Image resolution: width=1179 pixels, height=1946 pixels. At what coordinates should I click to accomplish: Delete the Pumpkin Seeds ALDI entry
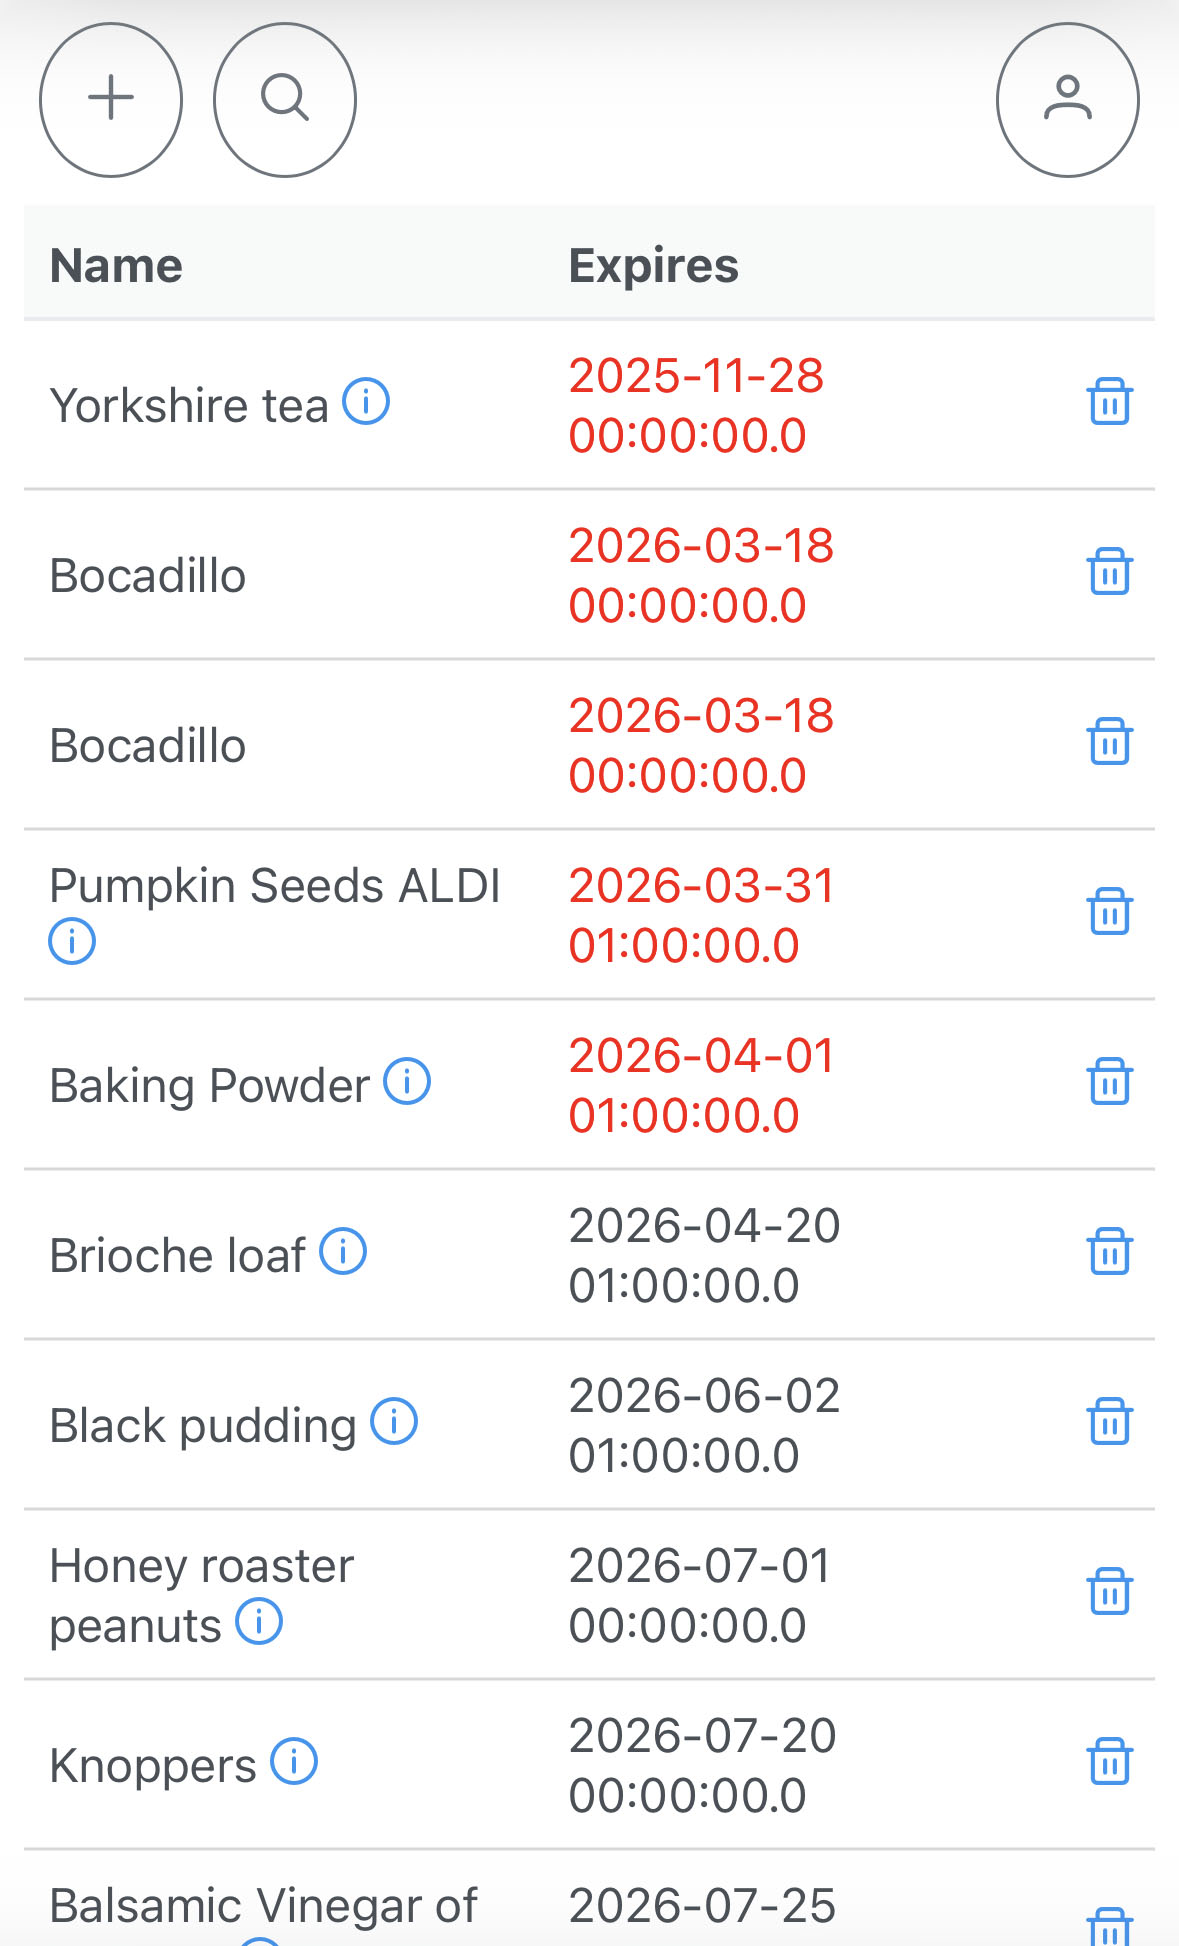[1109, 912]
